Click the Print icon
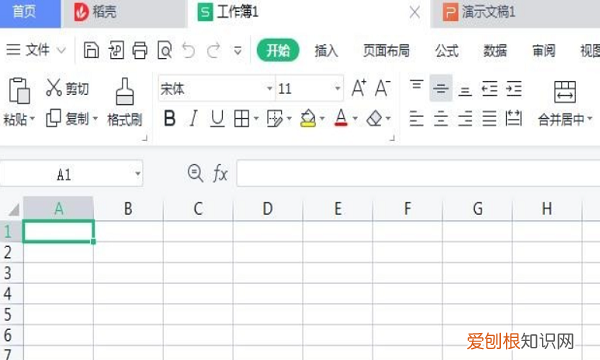The image size is (600, 360). (140, 50)
